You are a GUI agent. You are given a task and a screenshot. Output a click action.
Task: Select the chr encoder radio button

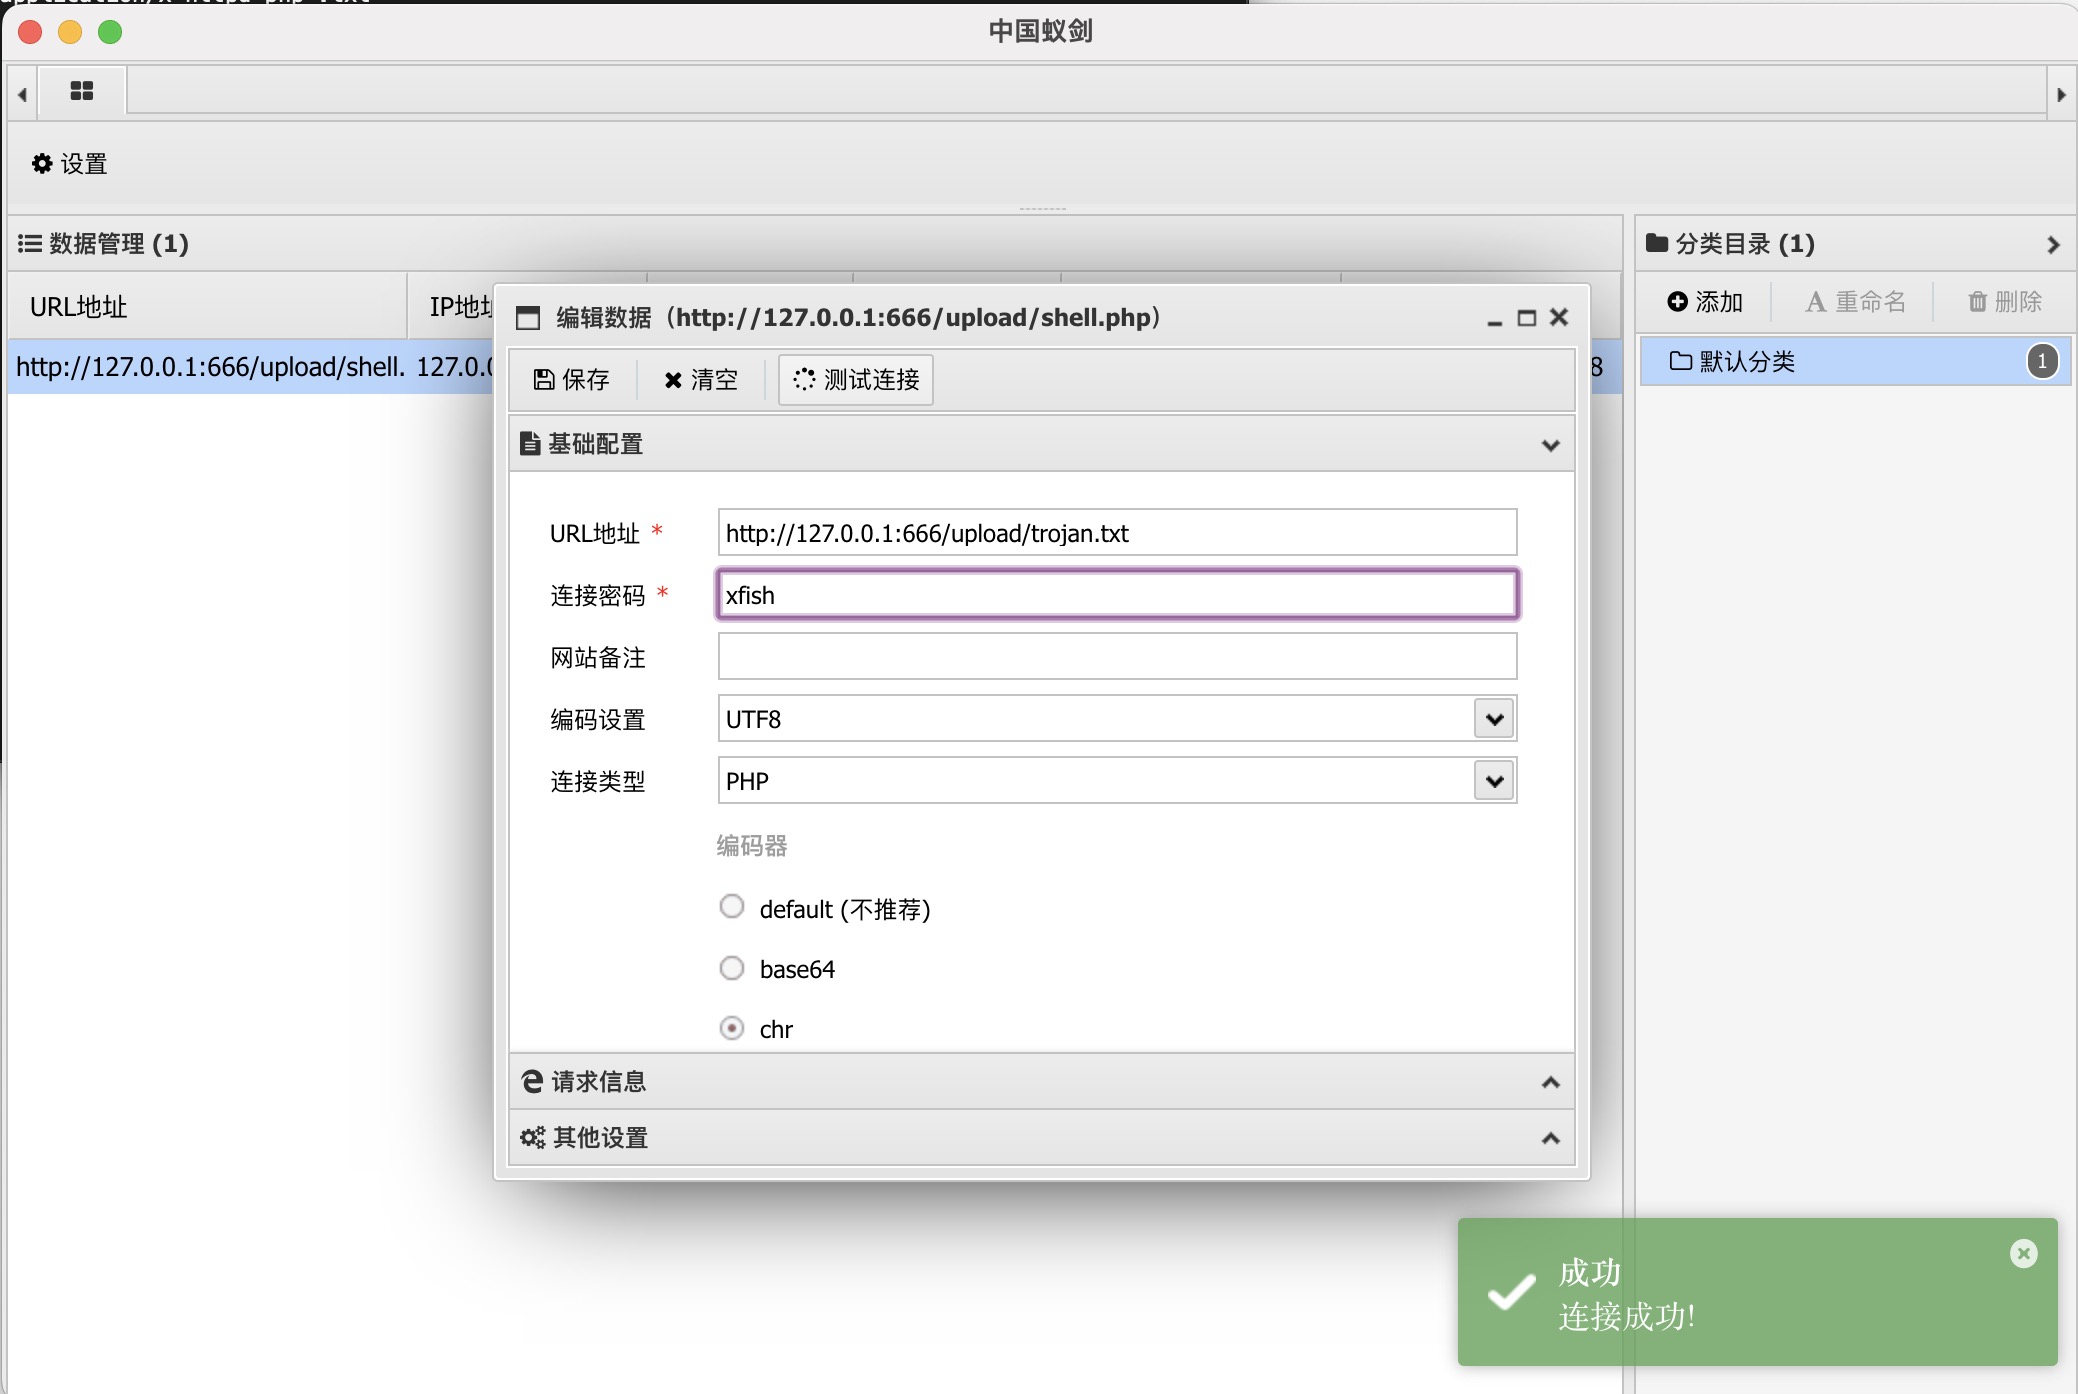732,1028
